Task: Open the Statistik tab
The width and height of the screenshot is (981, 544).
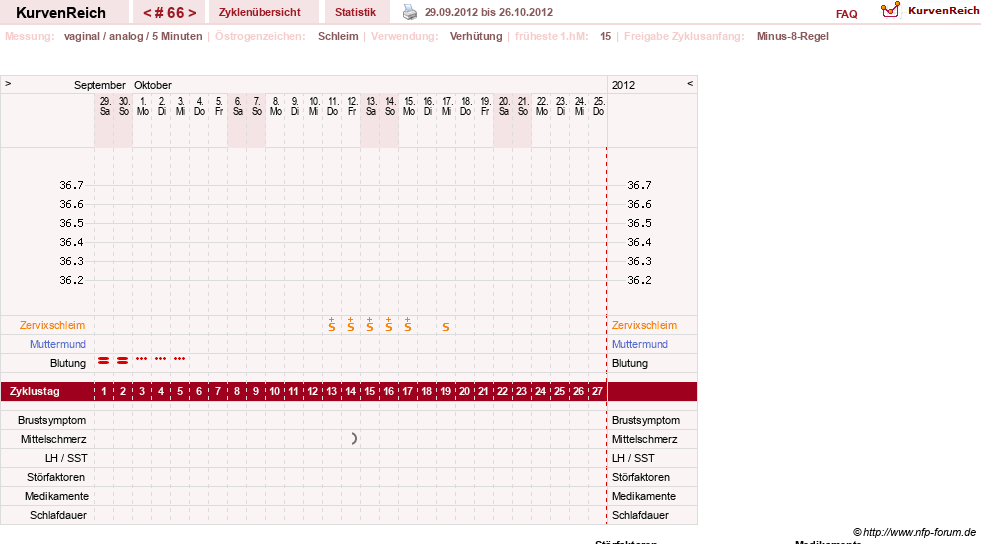Action: (355, 12)
